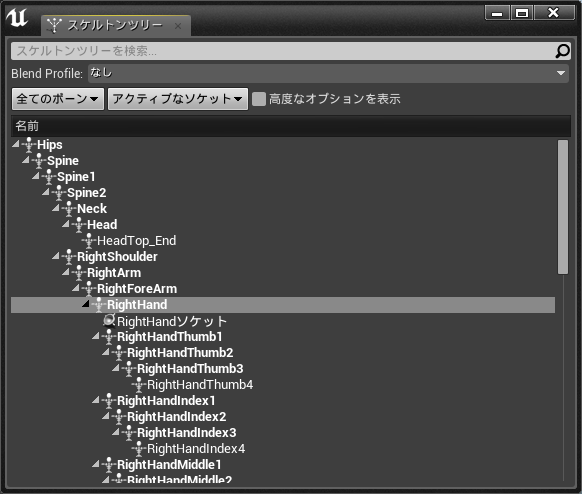Click the search magnifier icon
582x494 pixels.
[562, 51]
